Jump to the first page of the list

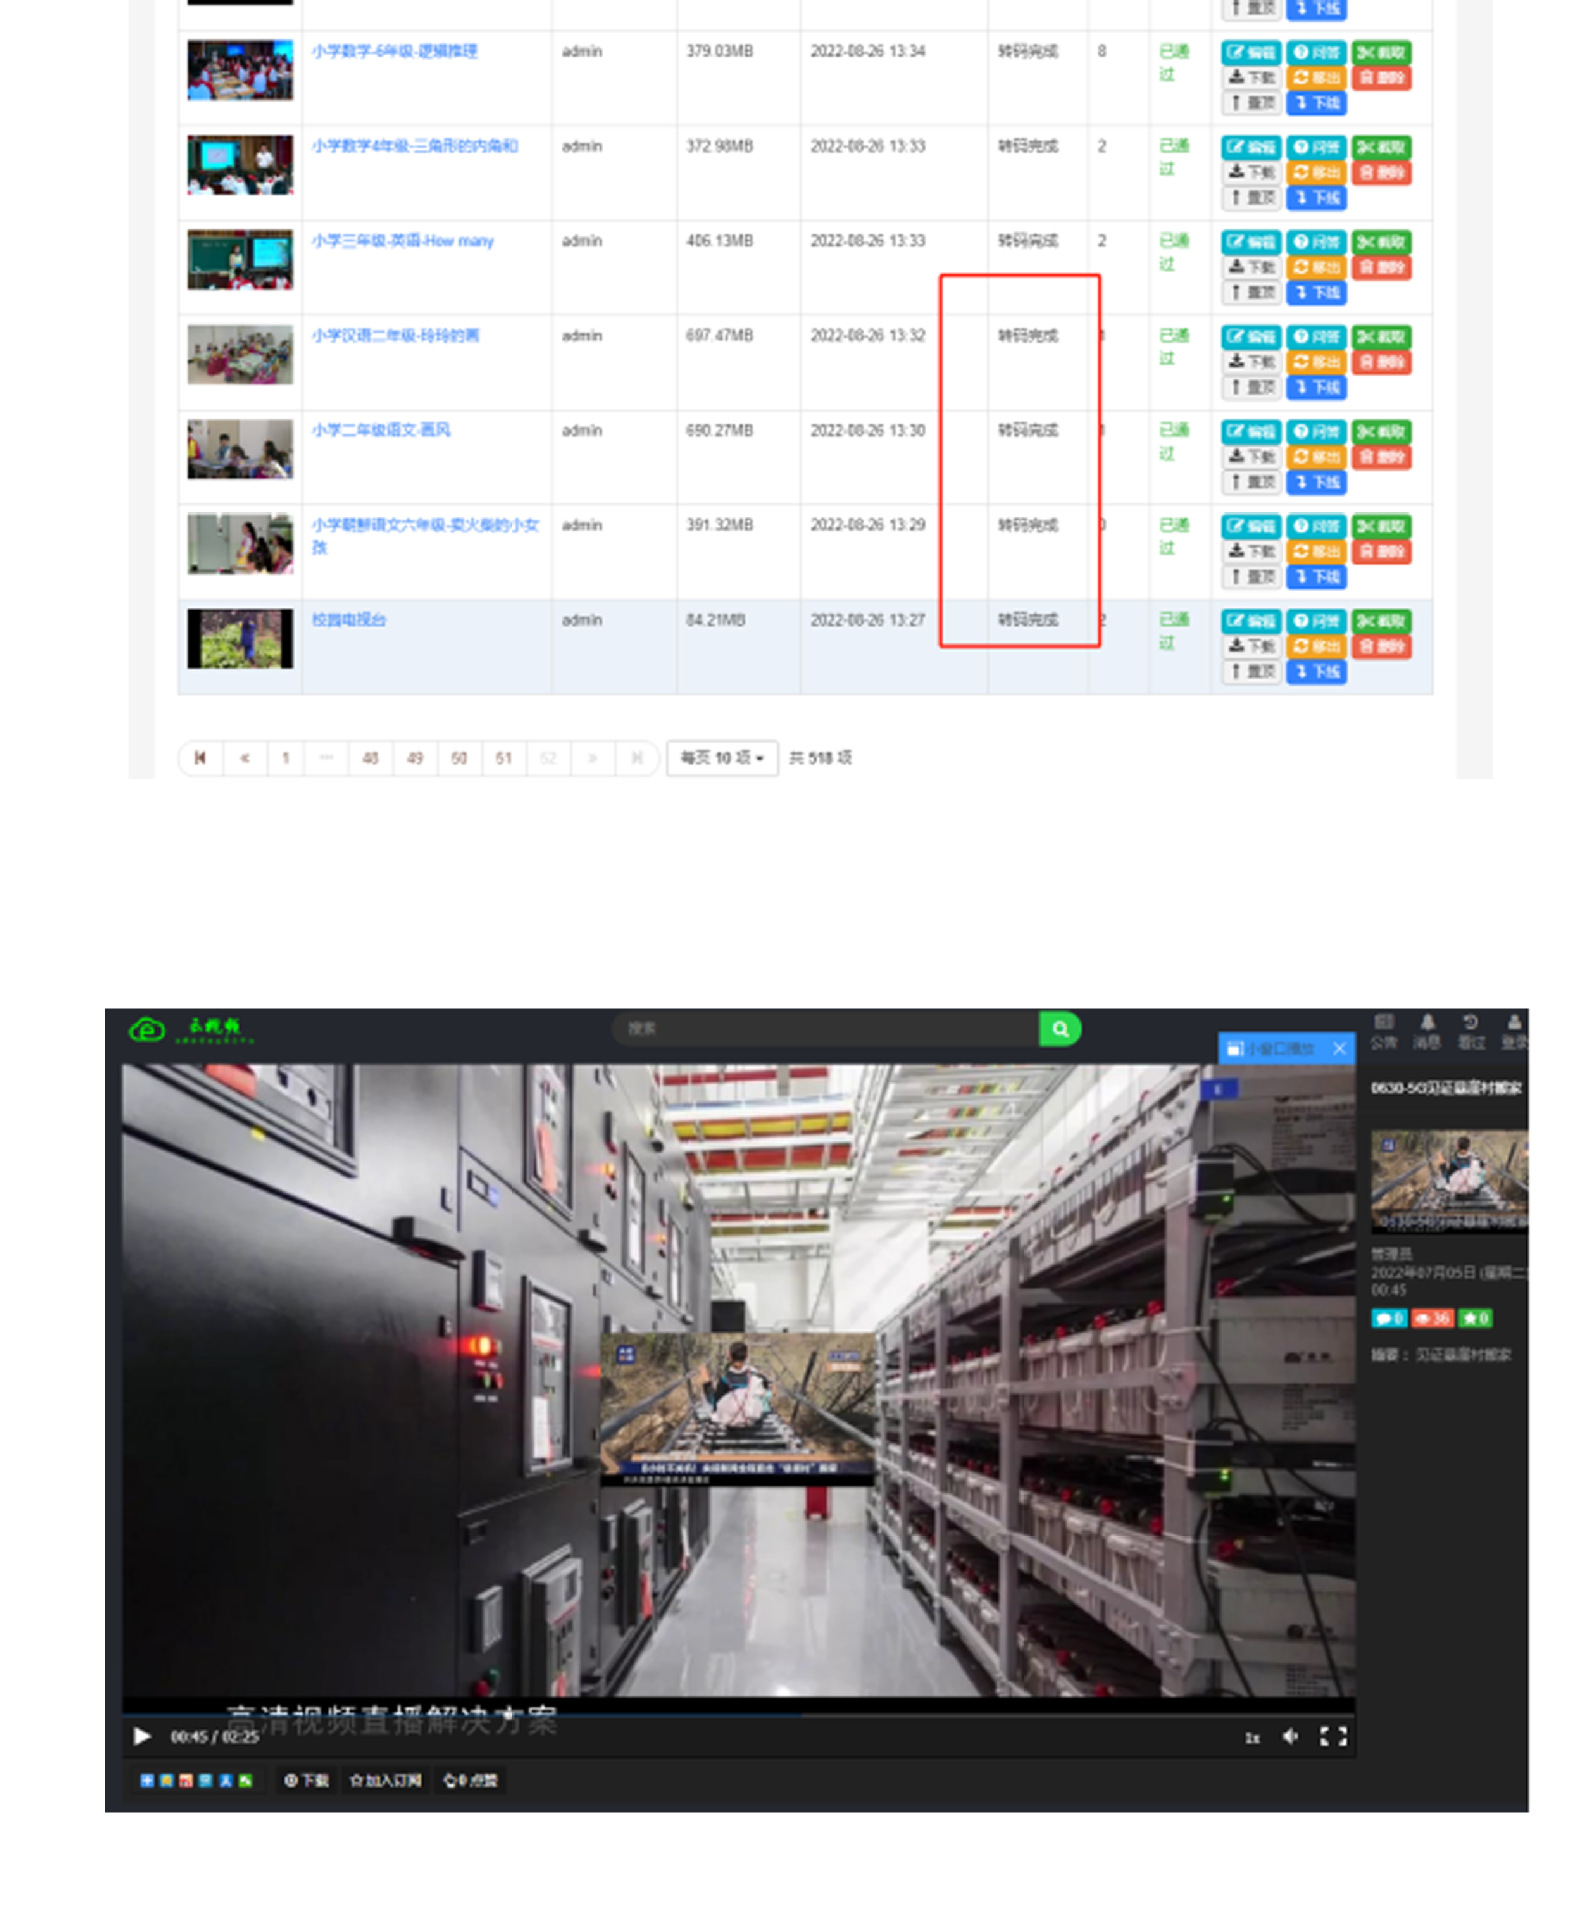click(200, 758)
